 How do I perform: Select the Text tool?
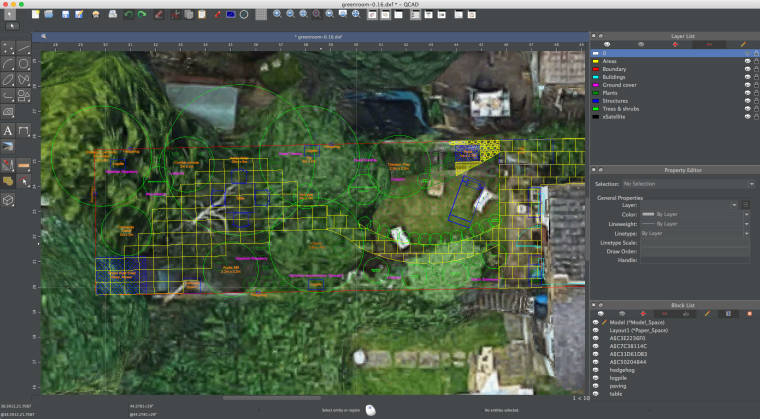(x=8, y=130)
